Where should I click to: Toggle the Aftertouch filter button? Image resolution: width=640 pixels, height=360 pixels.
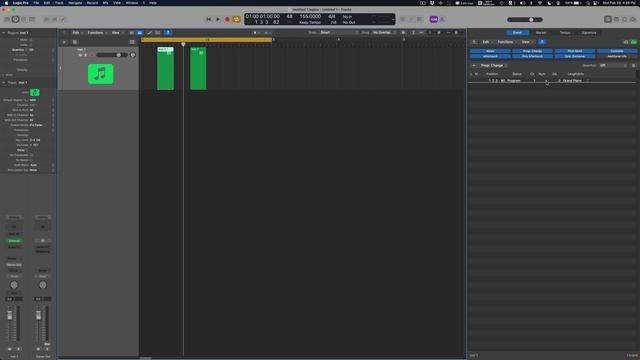pos(490,56)
